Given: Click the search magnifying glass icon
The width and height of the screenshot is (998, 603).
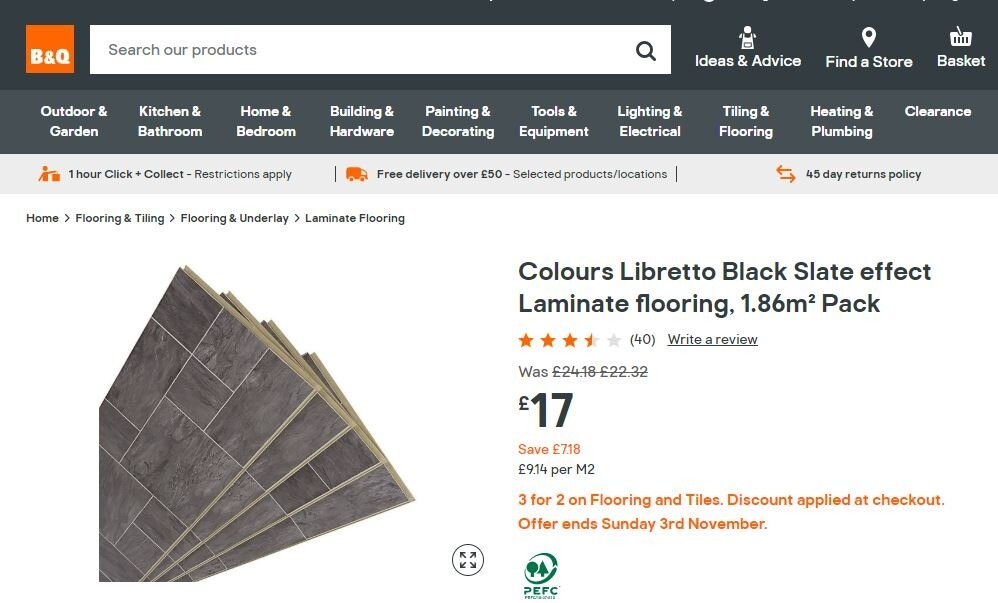Looking at the screenshot, I should click(646, 50).
